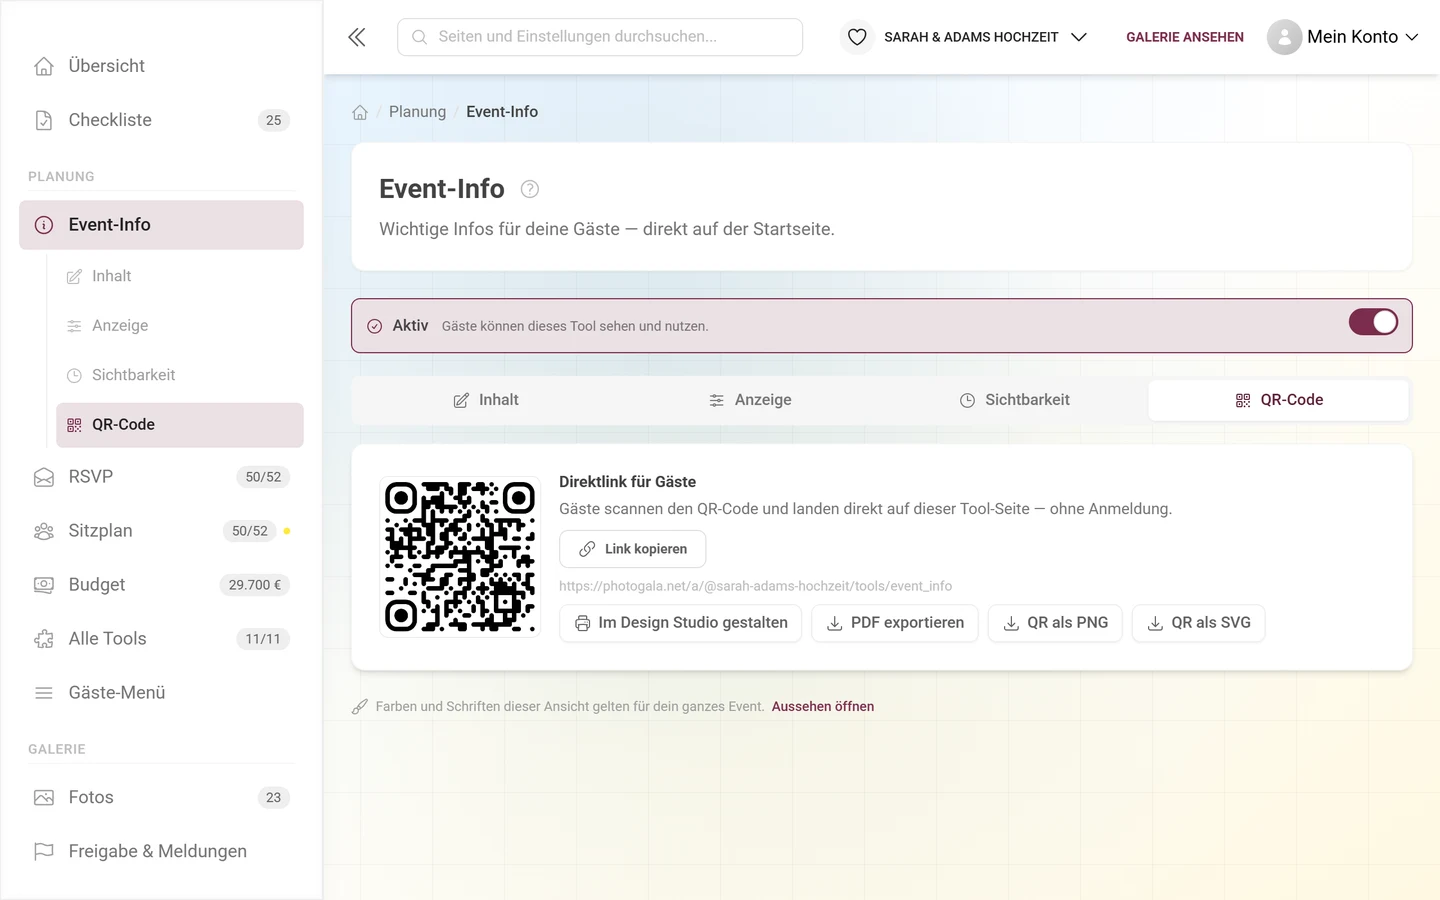Click the Sitzplan 50/52 badge
1440x900 pixels.
pos(250,531)
